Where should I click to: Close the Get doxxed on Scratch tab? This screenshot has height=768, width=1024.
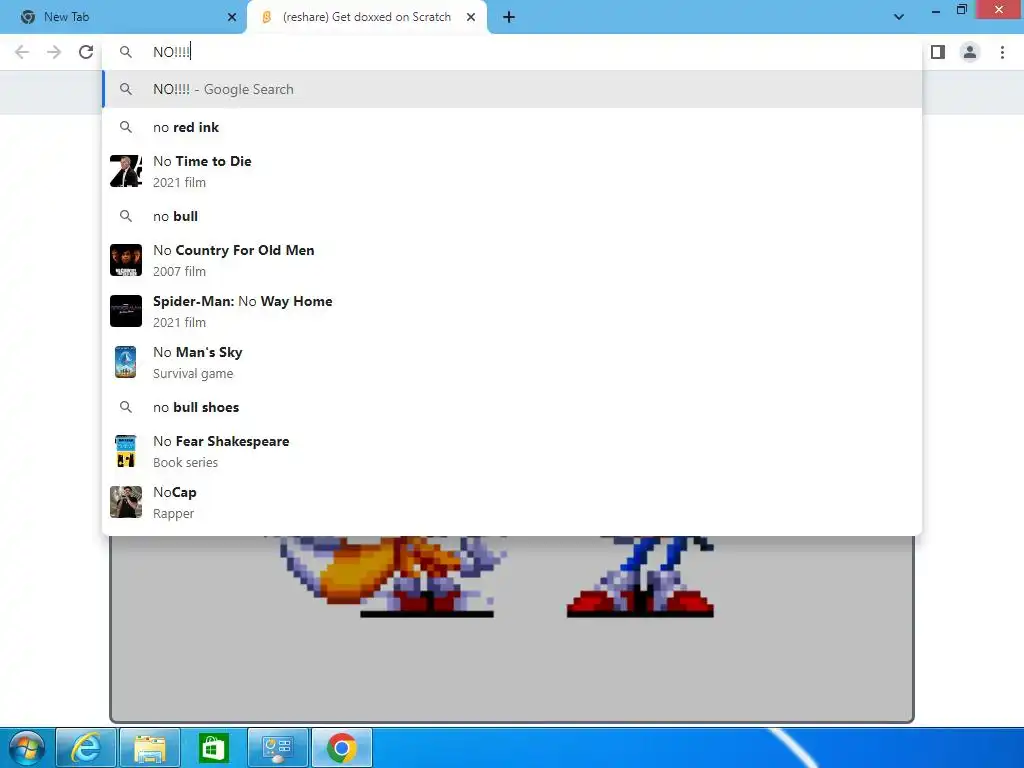pyautogui.click(x=471, y=17)
